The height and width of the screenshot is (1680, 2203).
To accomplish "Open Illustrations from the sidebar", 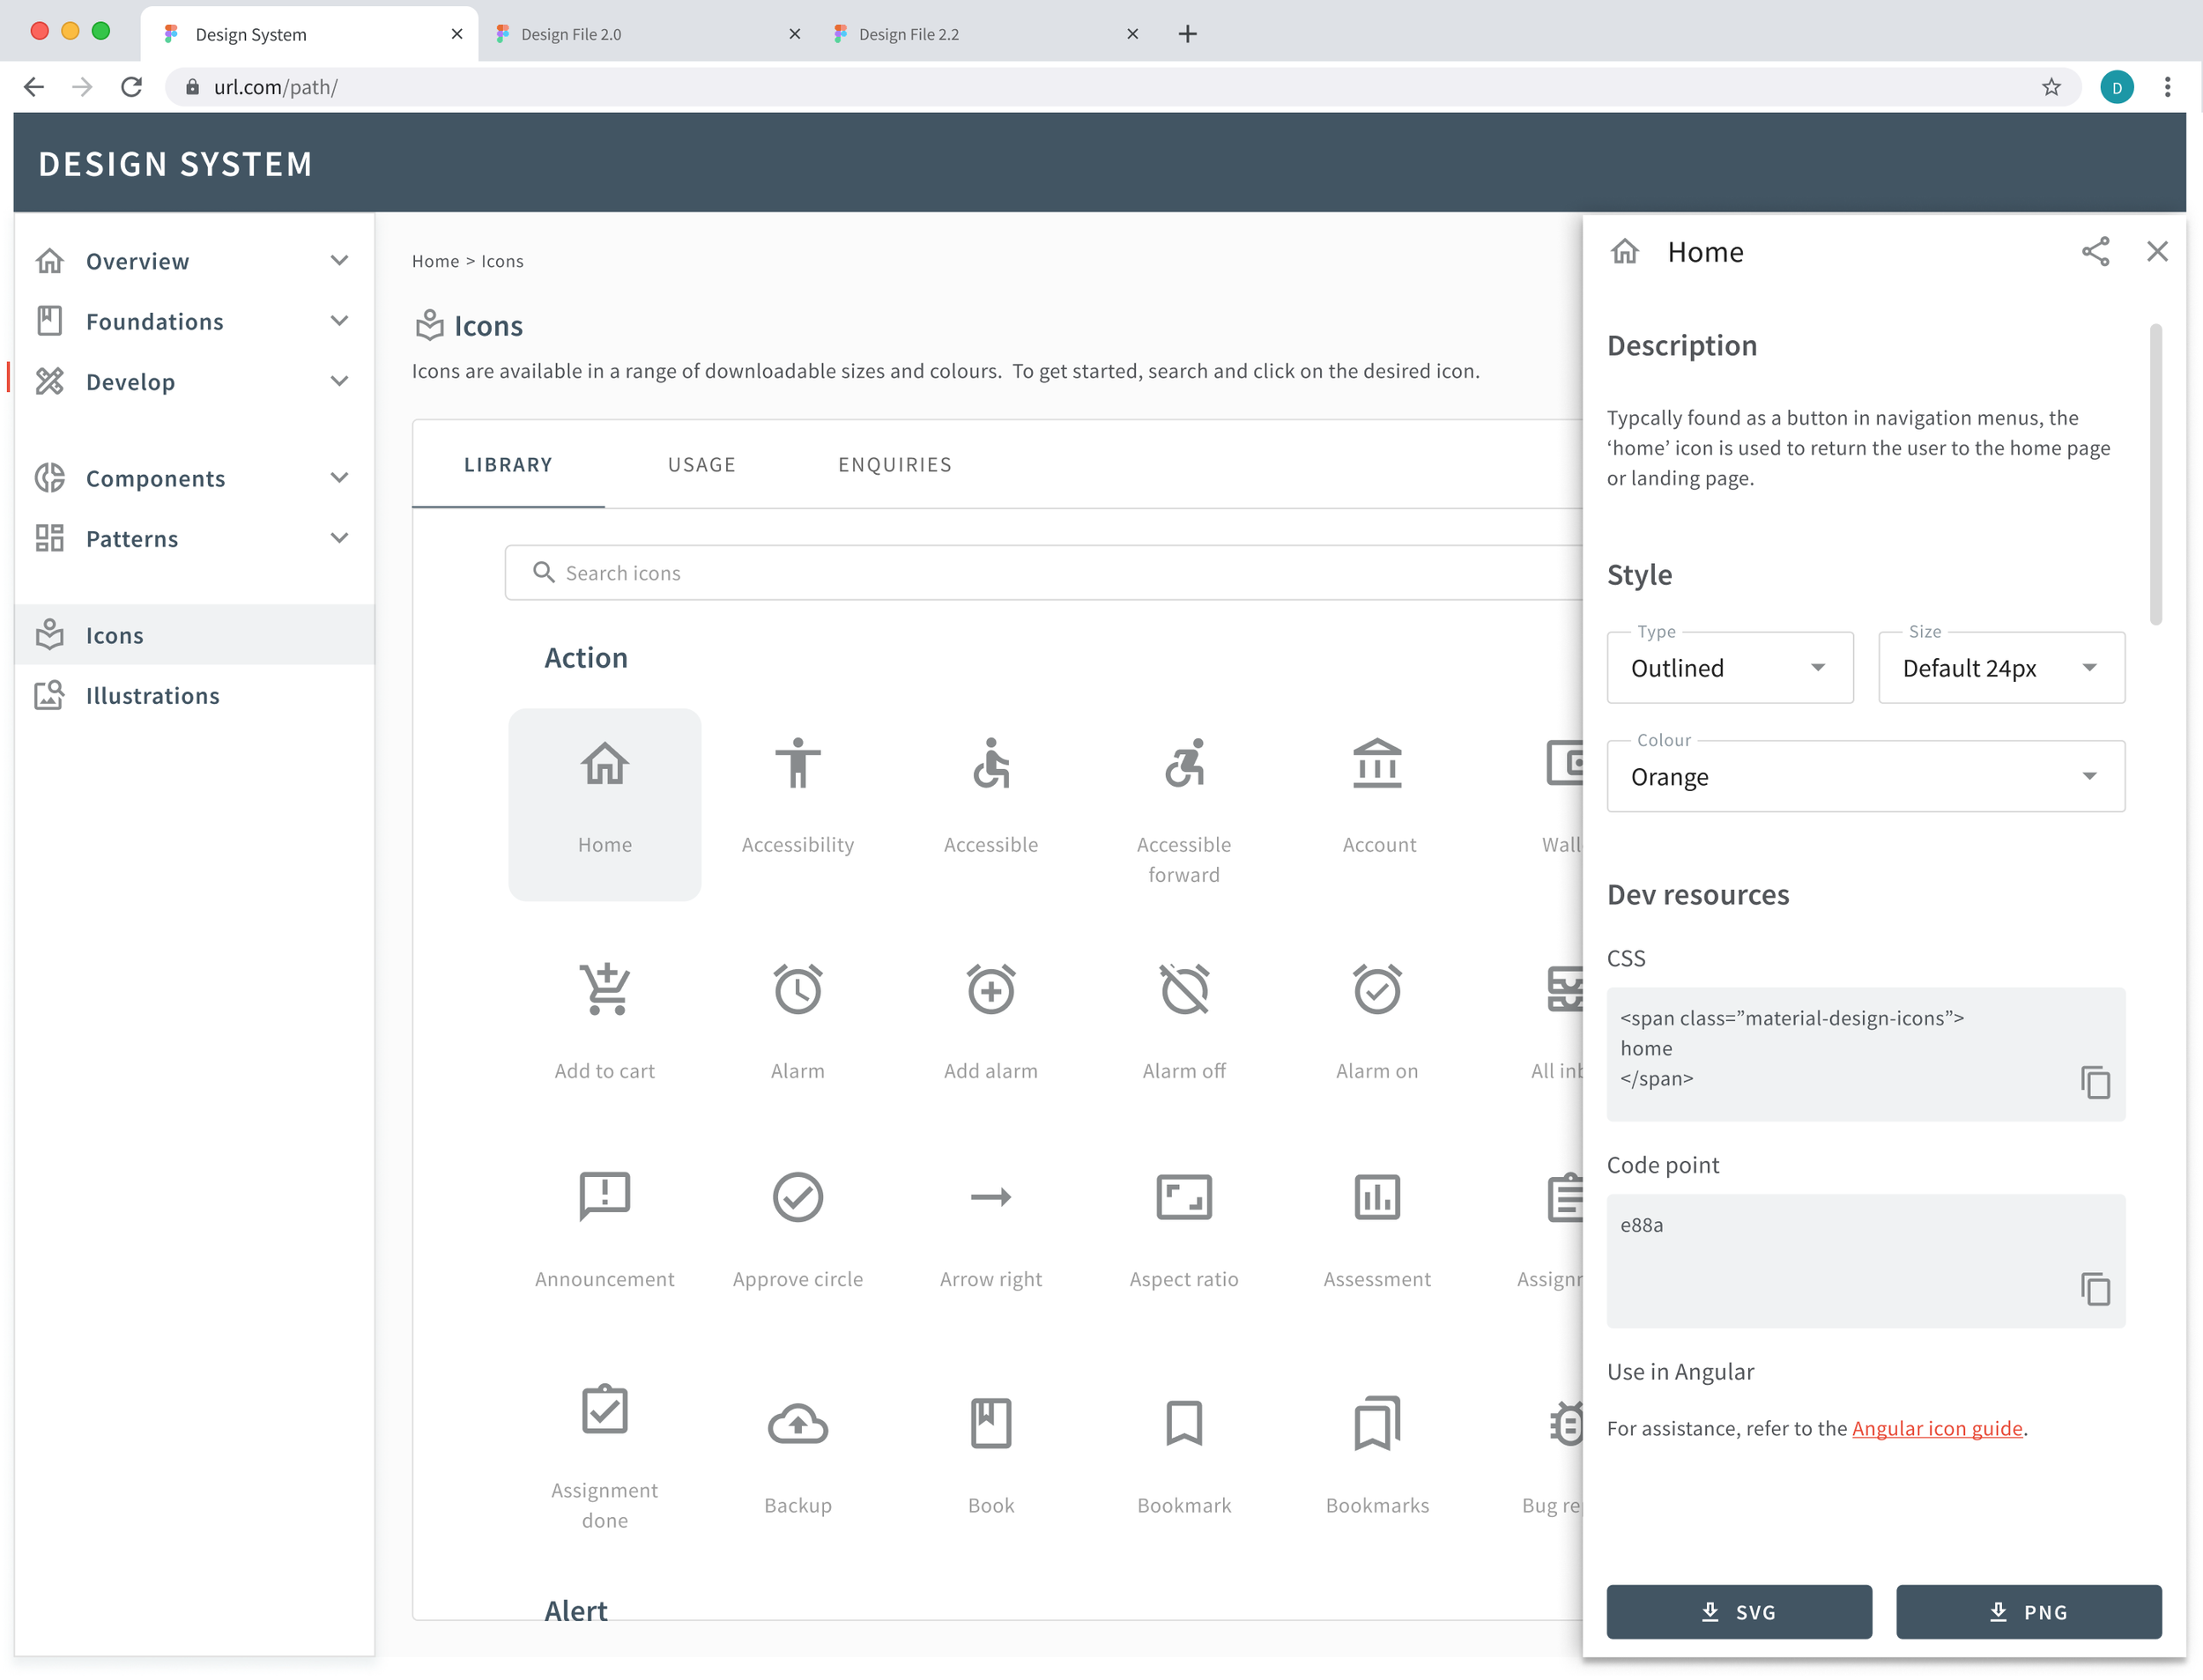I will 152,695.
